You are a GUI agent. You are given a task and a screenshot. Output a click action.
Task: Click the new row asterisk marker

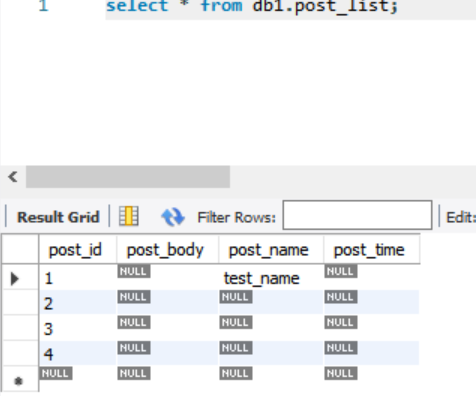click(19, 381)
